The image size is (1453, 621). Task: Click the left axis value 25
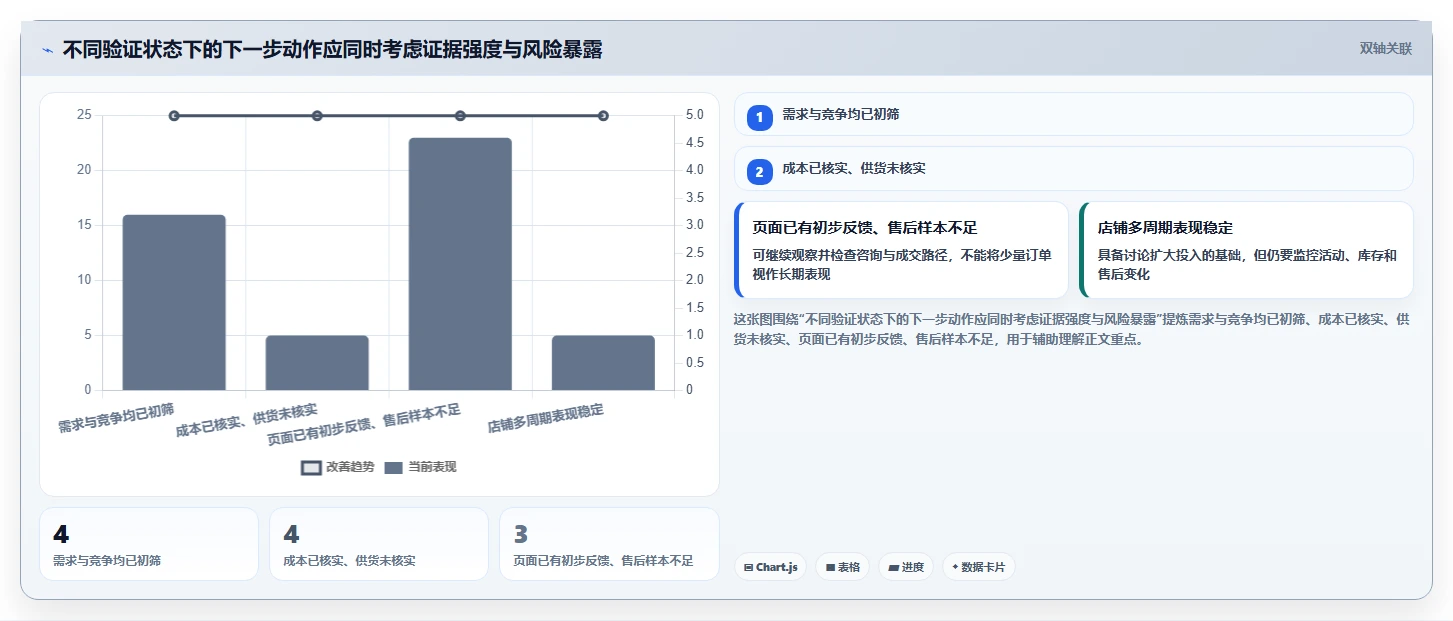[x=83, y=115]
